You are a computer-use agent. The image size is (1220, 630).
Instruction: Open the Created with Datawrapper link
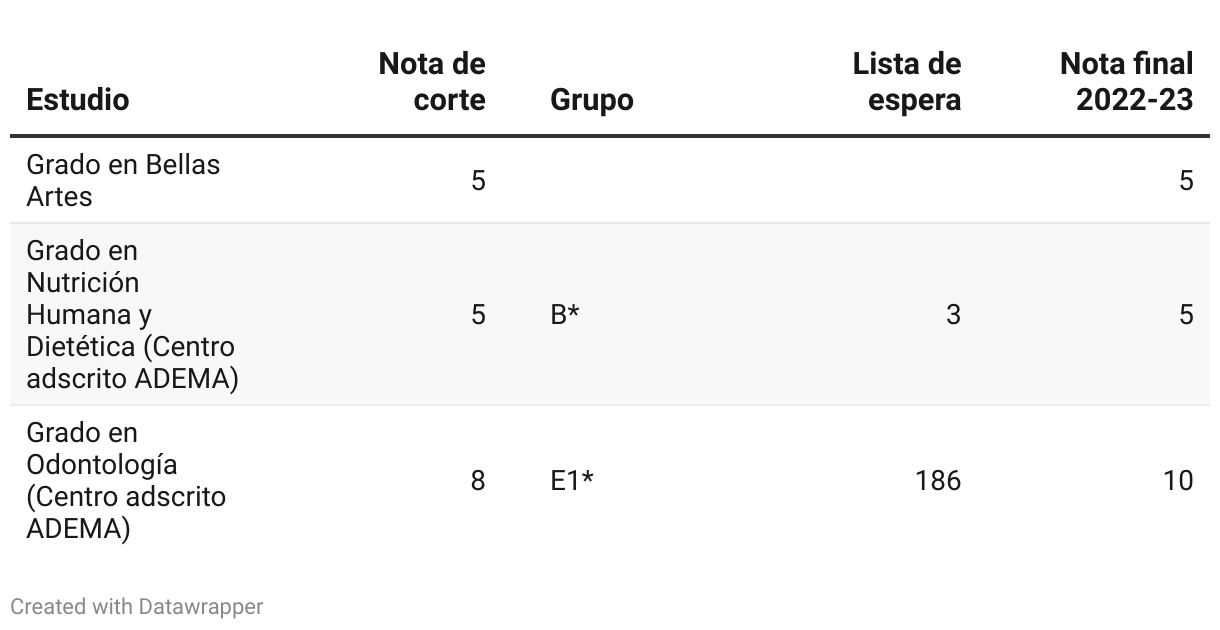tap(137, 606)
